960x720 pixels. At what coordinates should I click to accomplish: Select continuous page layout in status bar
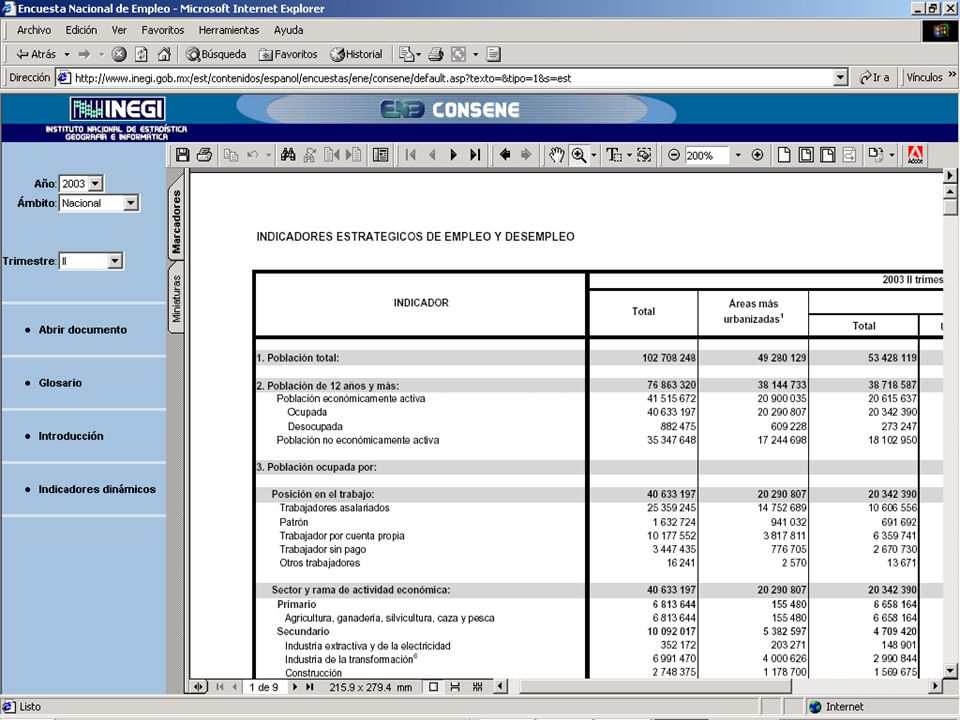click(x=455, y=687)
